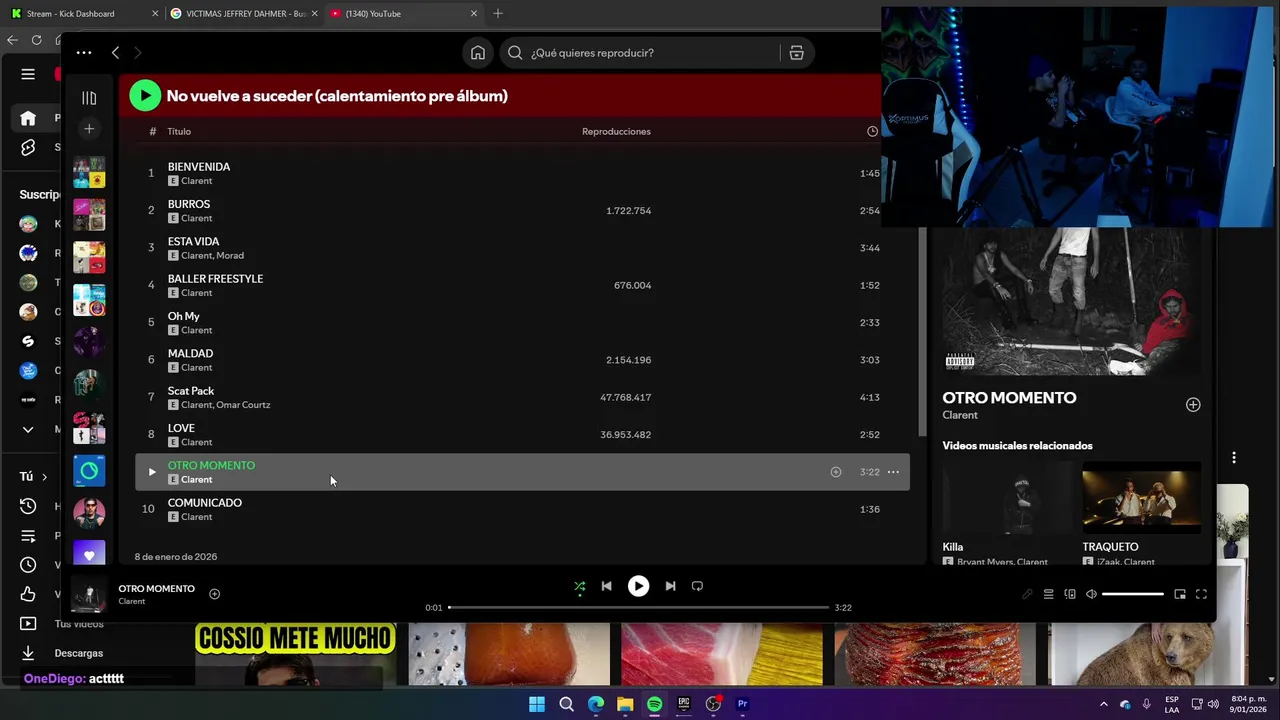1280x720 pixels.
Task: Open a new browser tab
Action: (x=498, y=14)
